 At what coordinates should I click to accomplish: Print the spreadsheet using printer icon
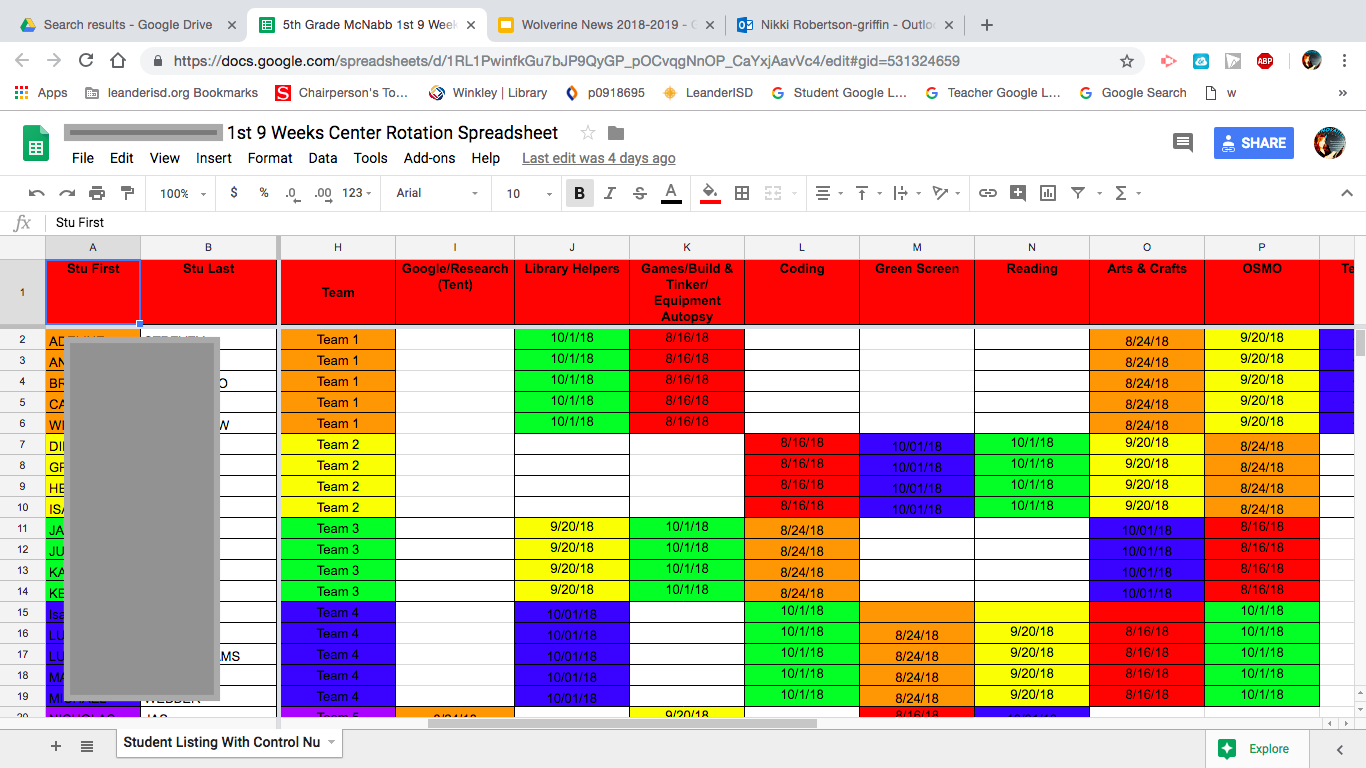[97, 193]
